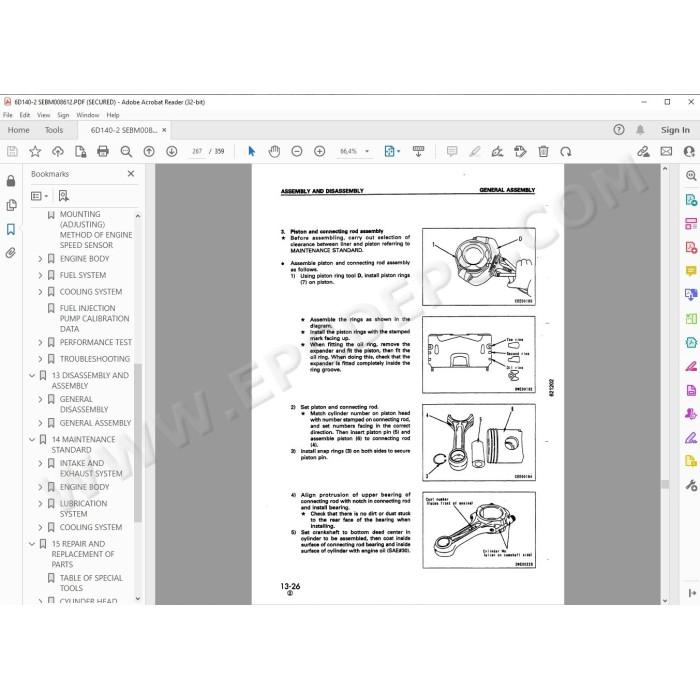Click the Save file icon
Viewport: 700px width, 700px height.
[12, 152]
